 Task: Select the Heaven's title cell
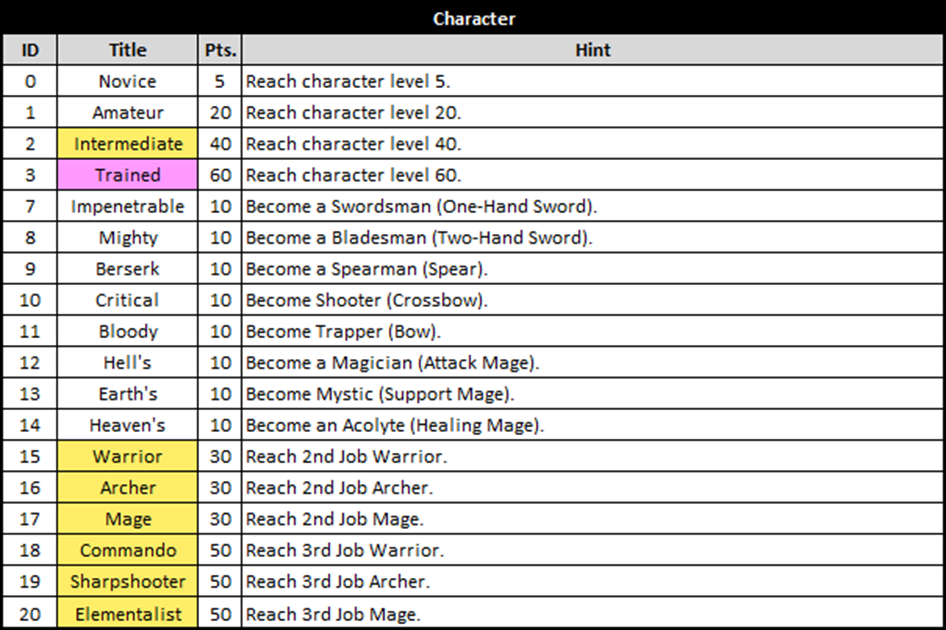127,425
